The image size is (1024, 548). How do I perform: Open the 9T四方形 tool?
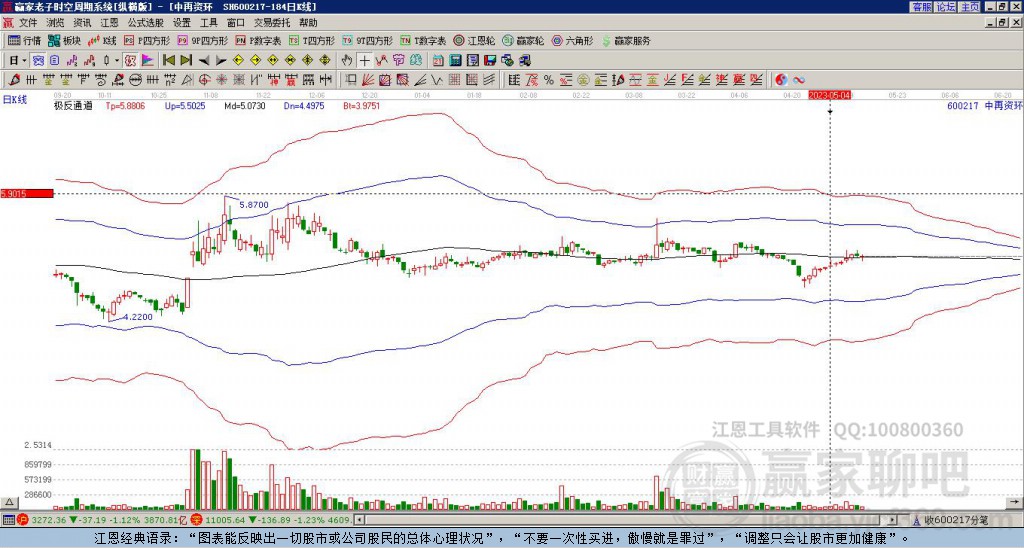tap(368, 41)
